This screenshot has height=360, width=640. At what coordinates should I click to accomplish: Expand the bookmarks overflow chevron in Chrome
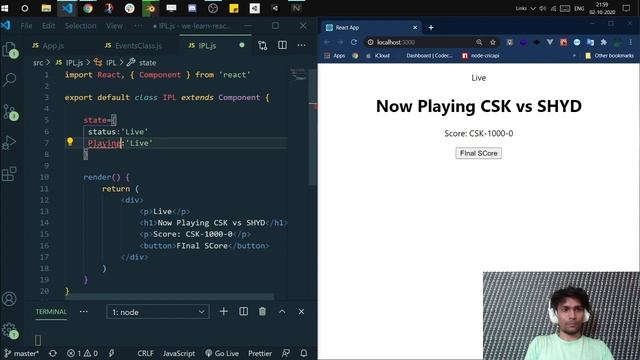(x=574, y=56)
